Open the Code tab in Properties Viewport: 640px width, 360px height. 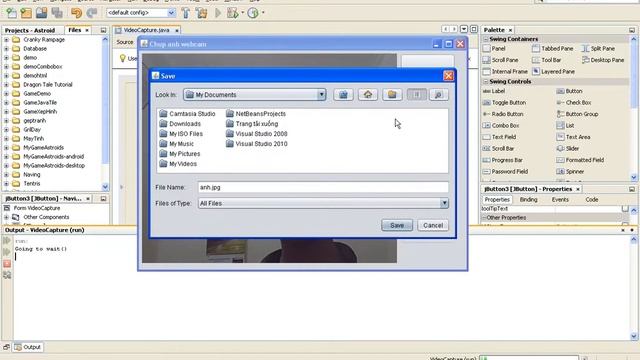[591, 200]
